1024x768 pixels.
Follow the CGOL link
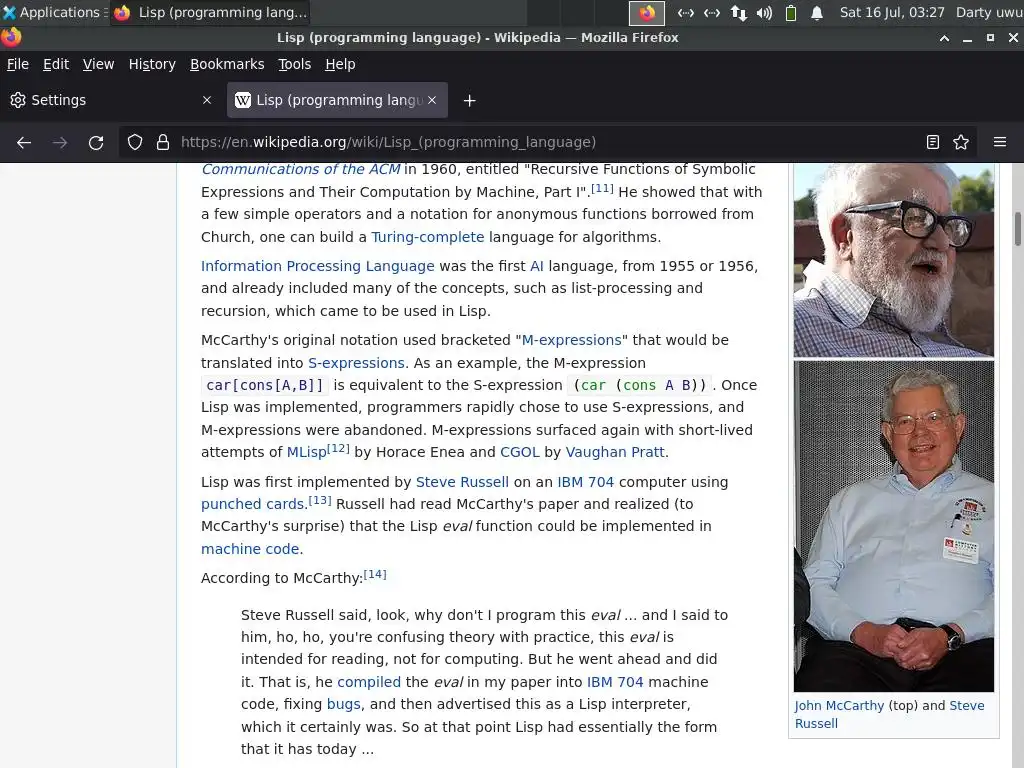520,452
